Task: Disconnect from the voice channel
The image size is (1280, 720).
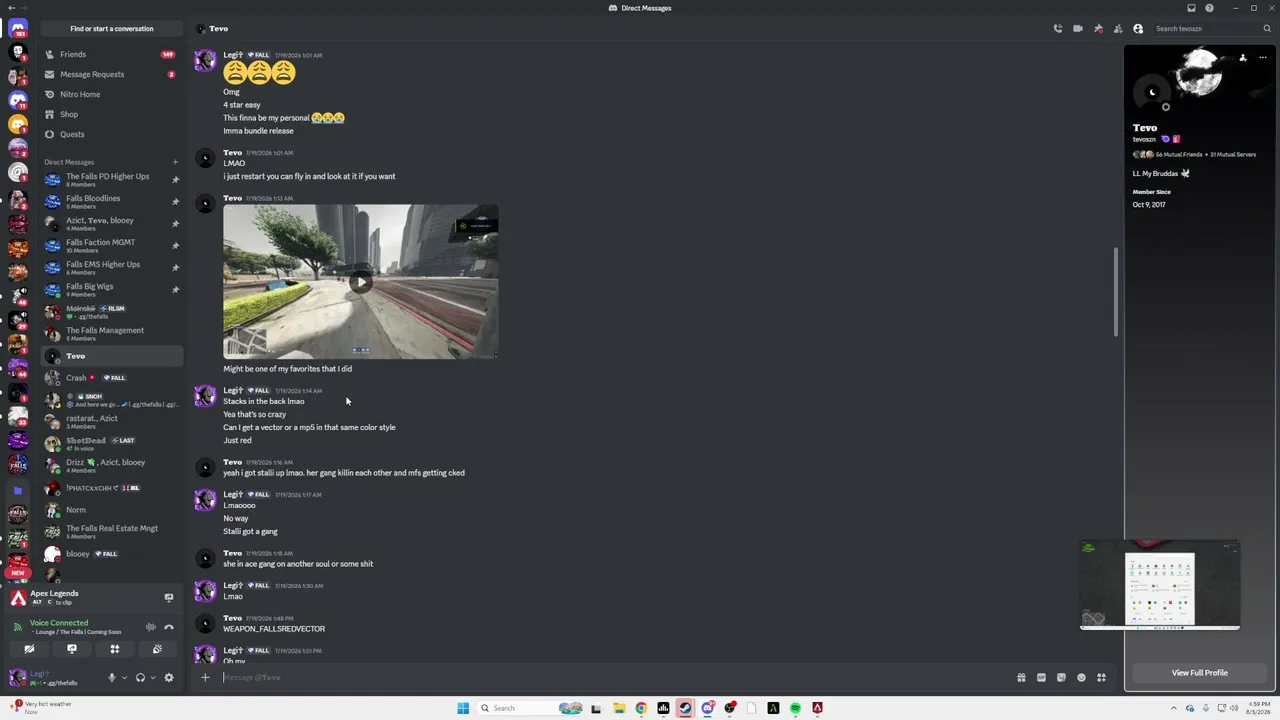Action: pos(169,627)
